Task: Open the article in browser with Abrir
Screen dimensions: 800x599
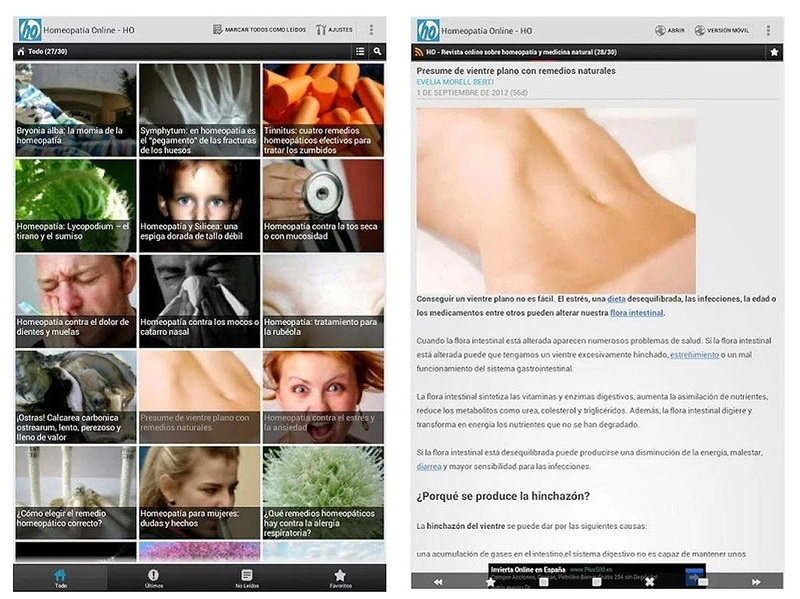Action: 670,31
